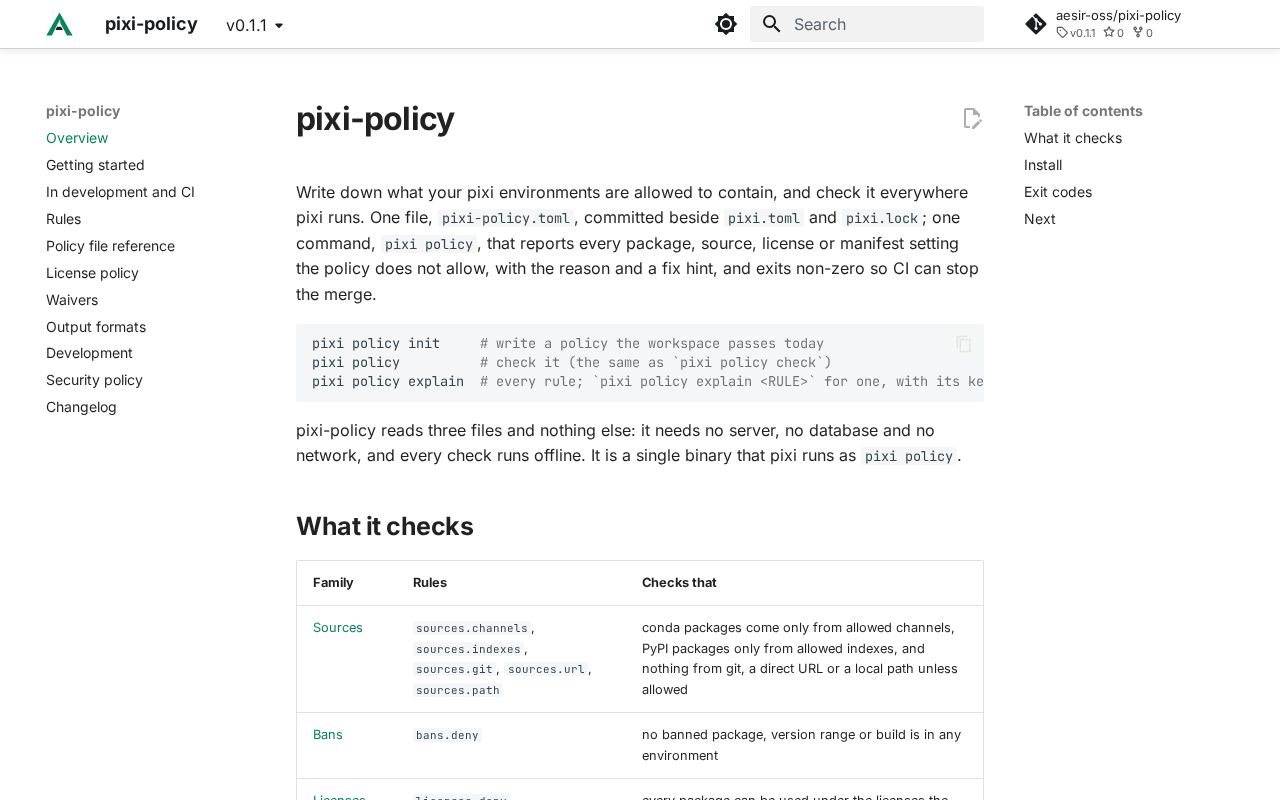
Task: Click the sources.url rule code
Action: pos(546,669)
